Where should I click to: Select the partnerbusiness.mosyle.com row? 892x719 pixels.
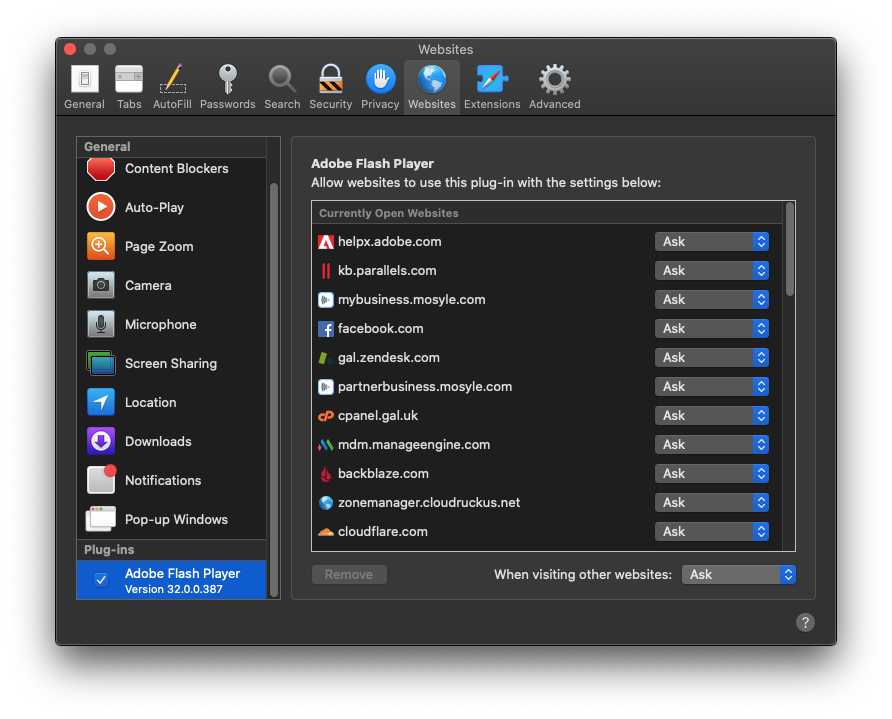point(547,387)
